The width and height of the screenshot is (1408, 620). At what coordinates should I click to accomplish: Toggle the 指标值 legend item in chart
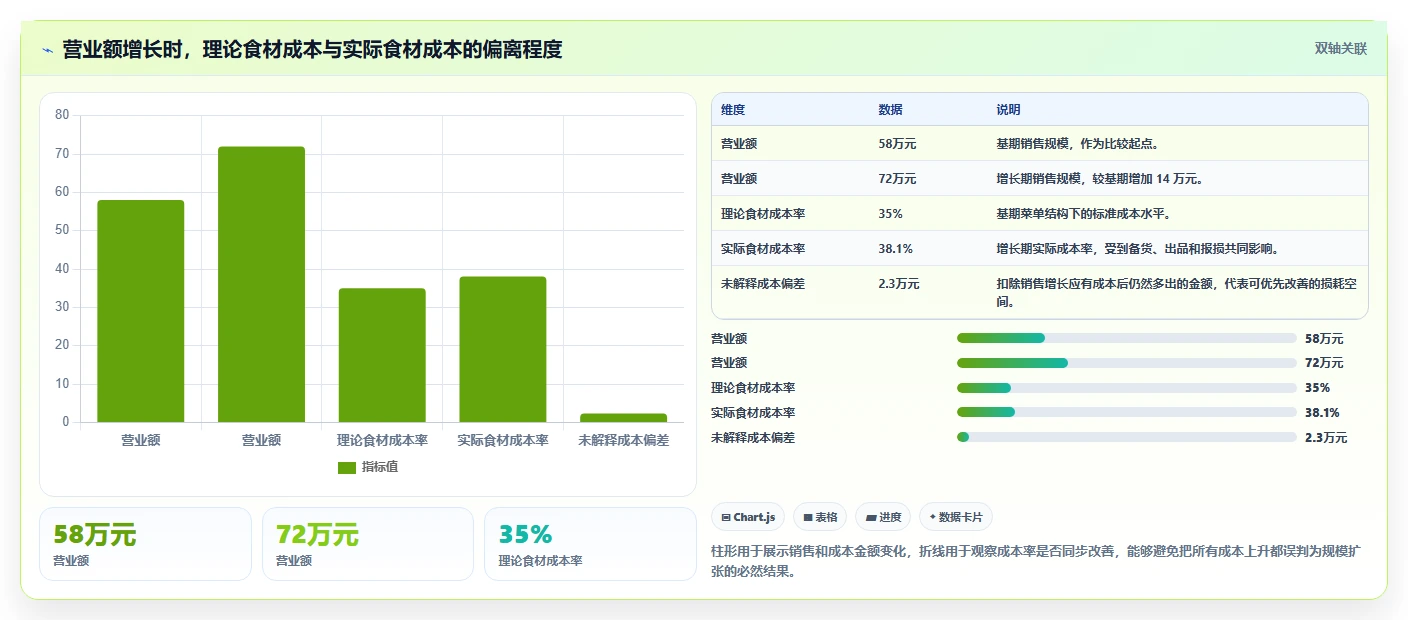click(368, 467)
